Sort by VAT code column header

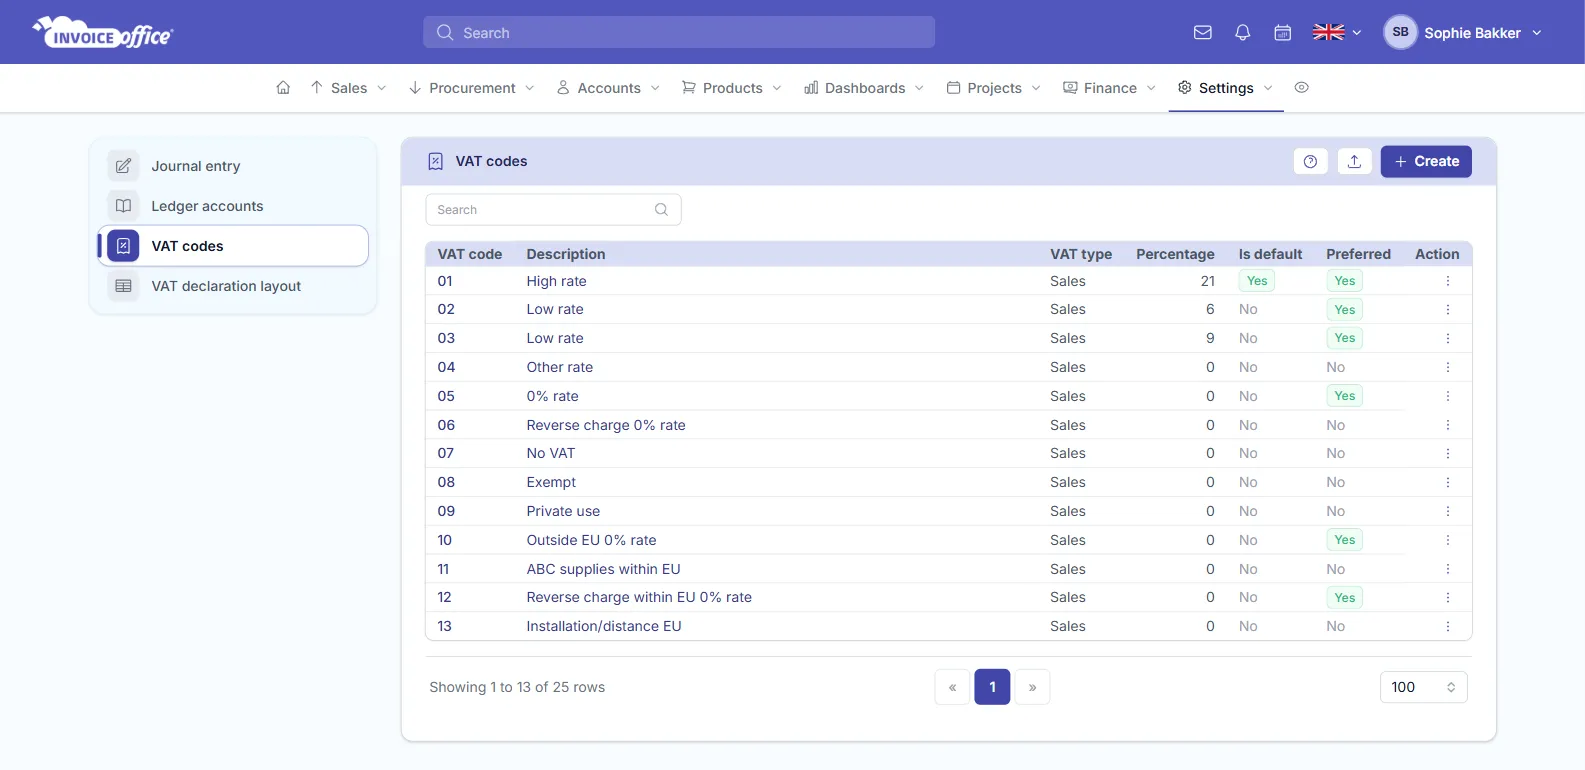click(x=469, y=254)
